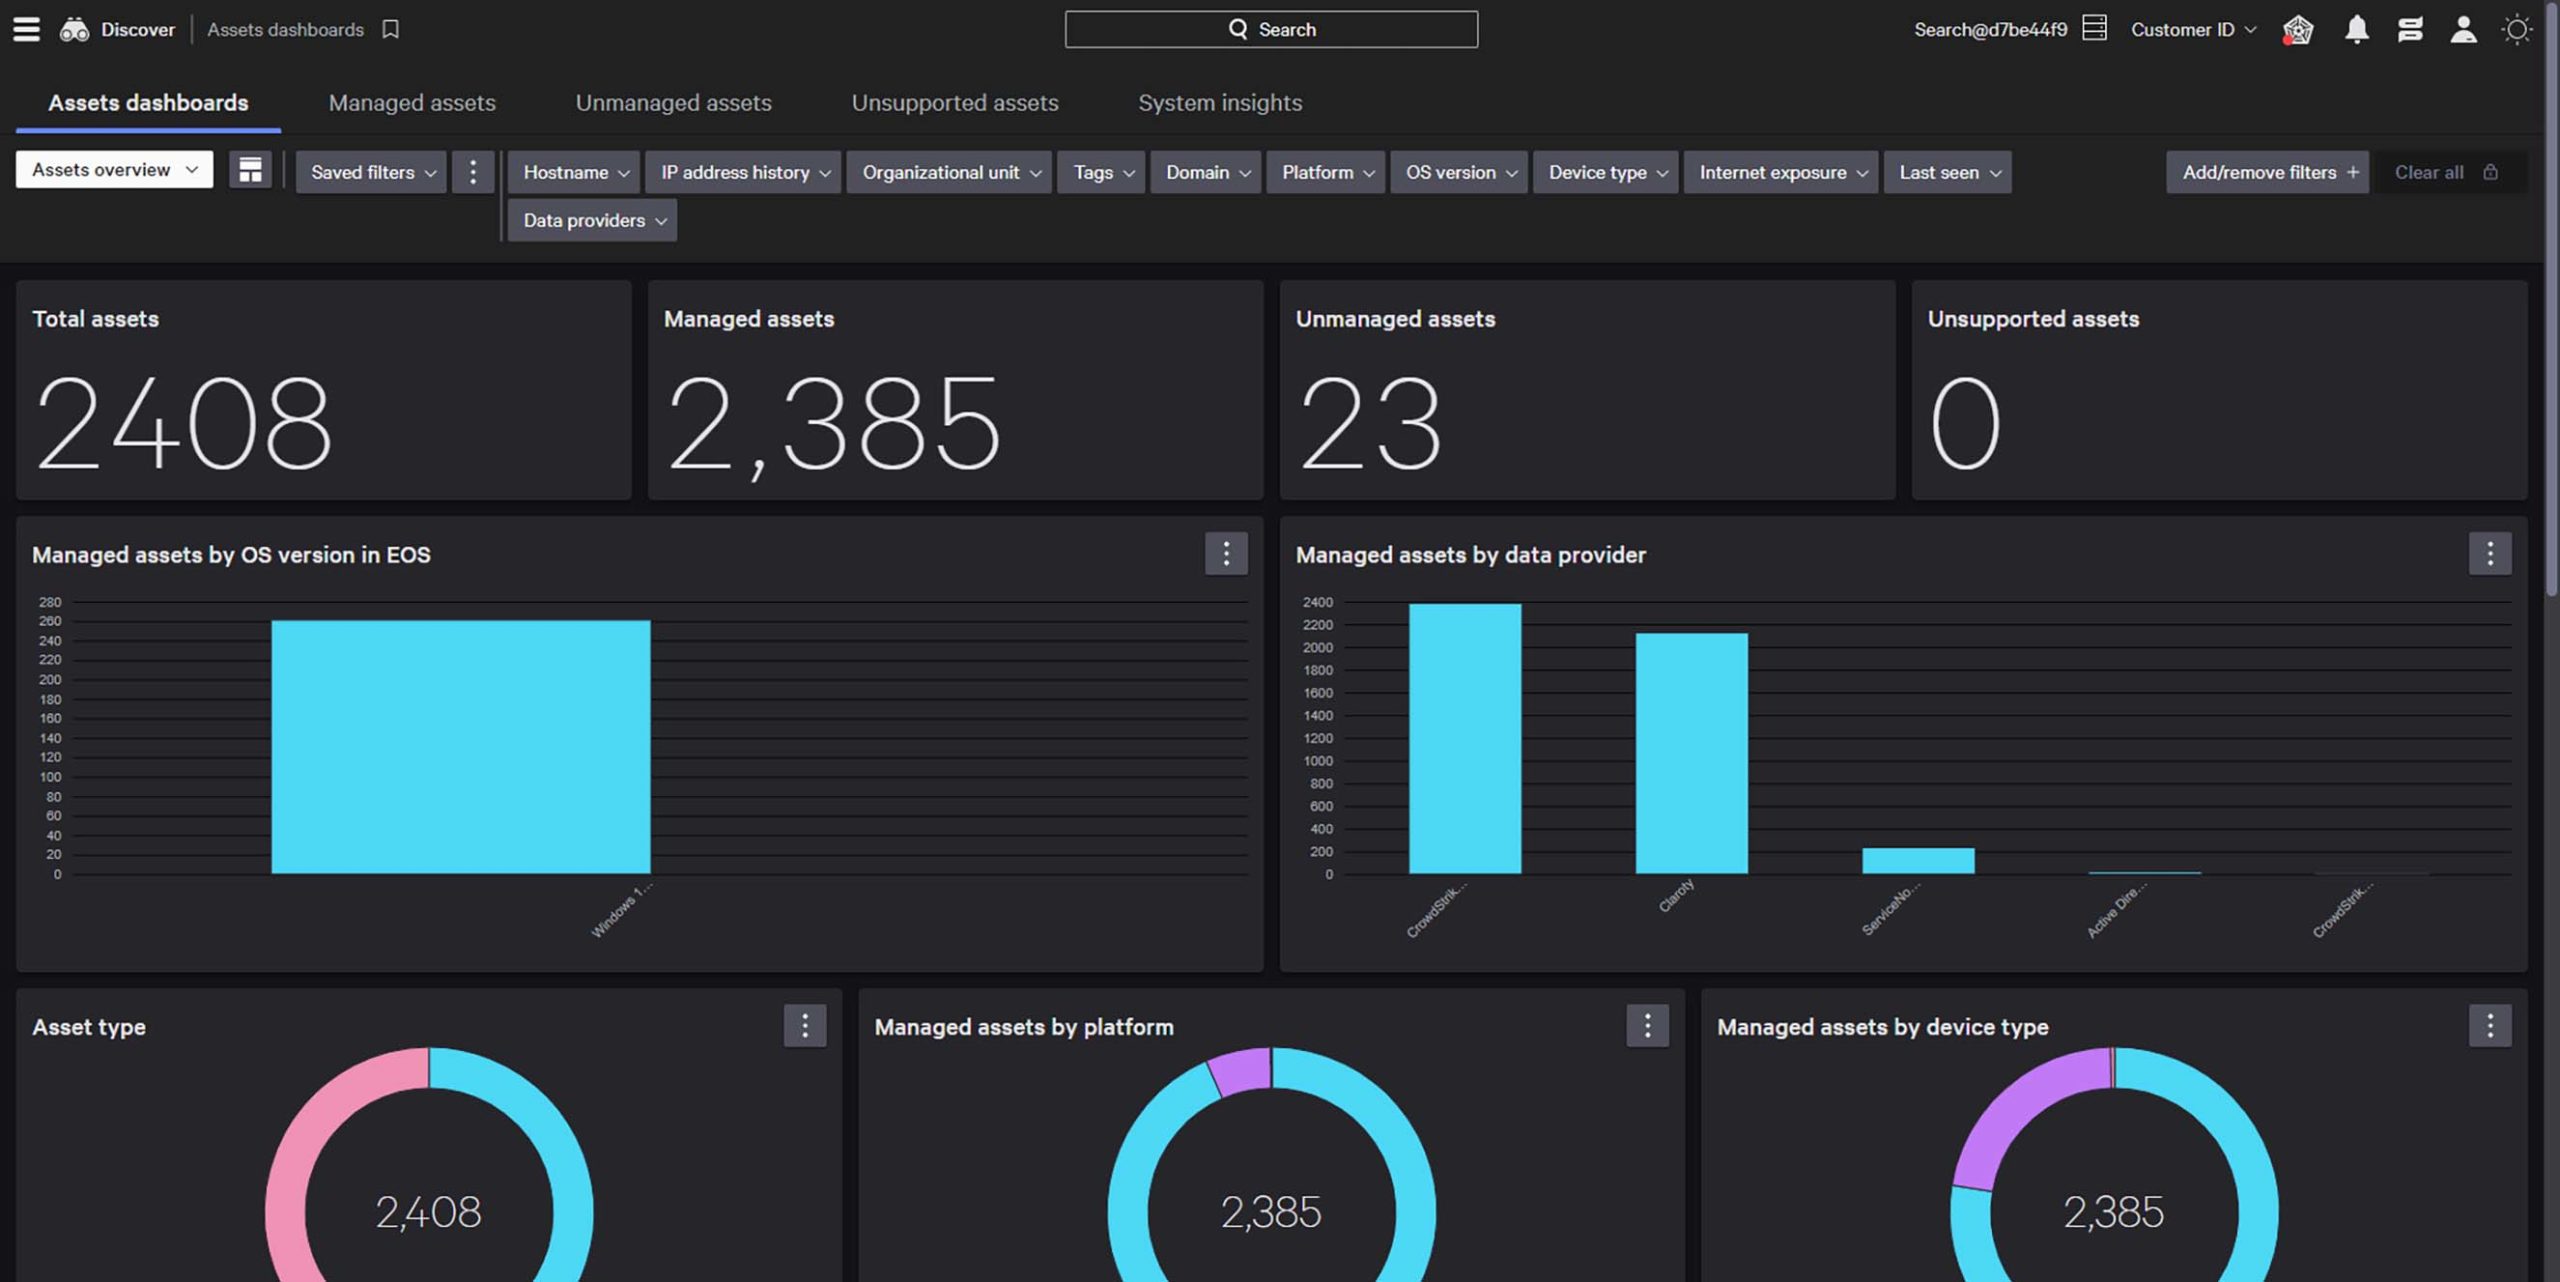Click in the Search input field

click(1271, 29)
